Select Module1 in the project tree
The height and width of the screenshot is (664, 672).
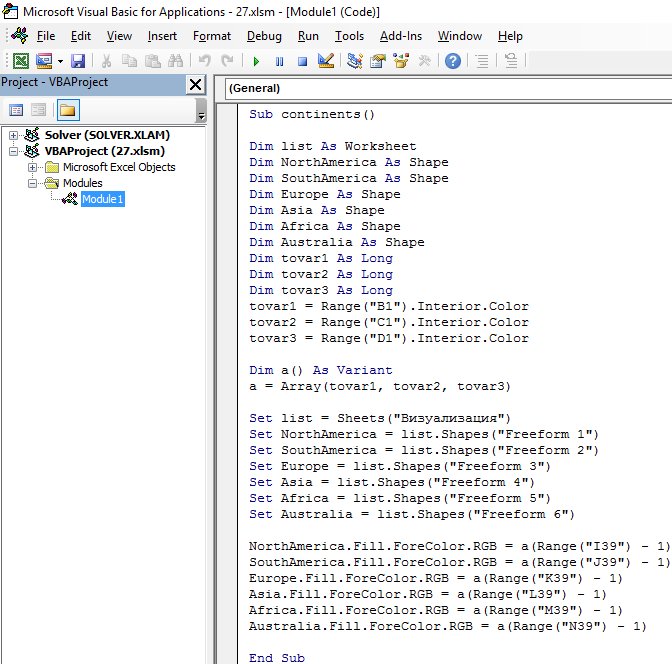[x=102, y=199]
